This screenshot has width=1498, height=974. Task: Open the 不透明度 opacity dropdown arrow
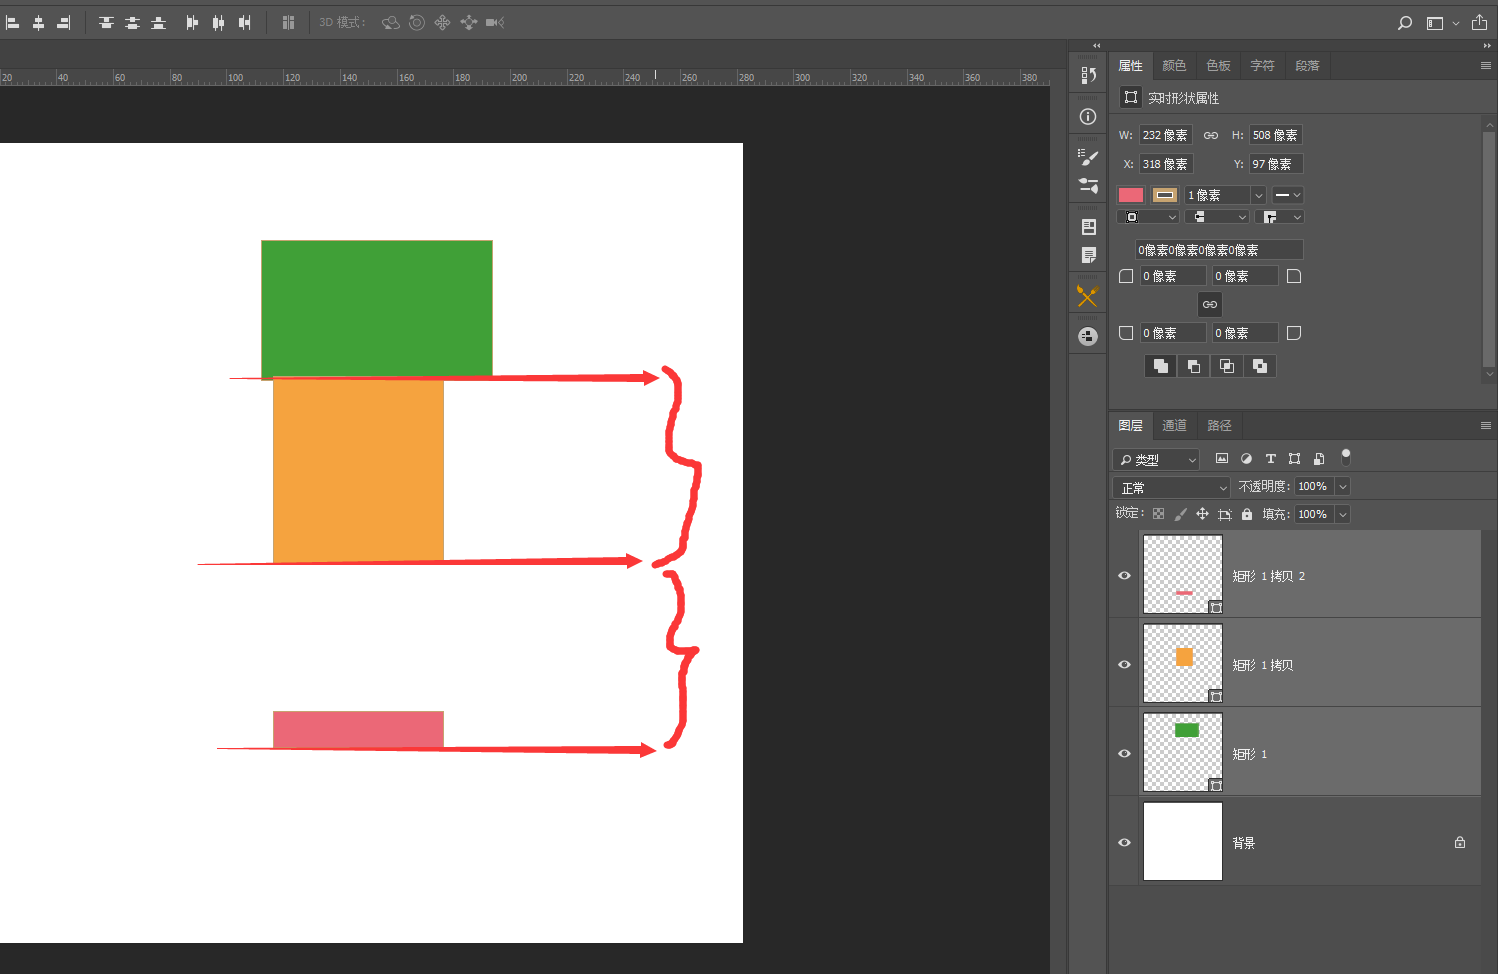[x=1343, y=486]
